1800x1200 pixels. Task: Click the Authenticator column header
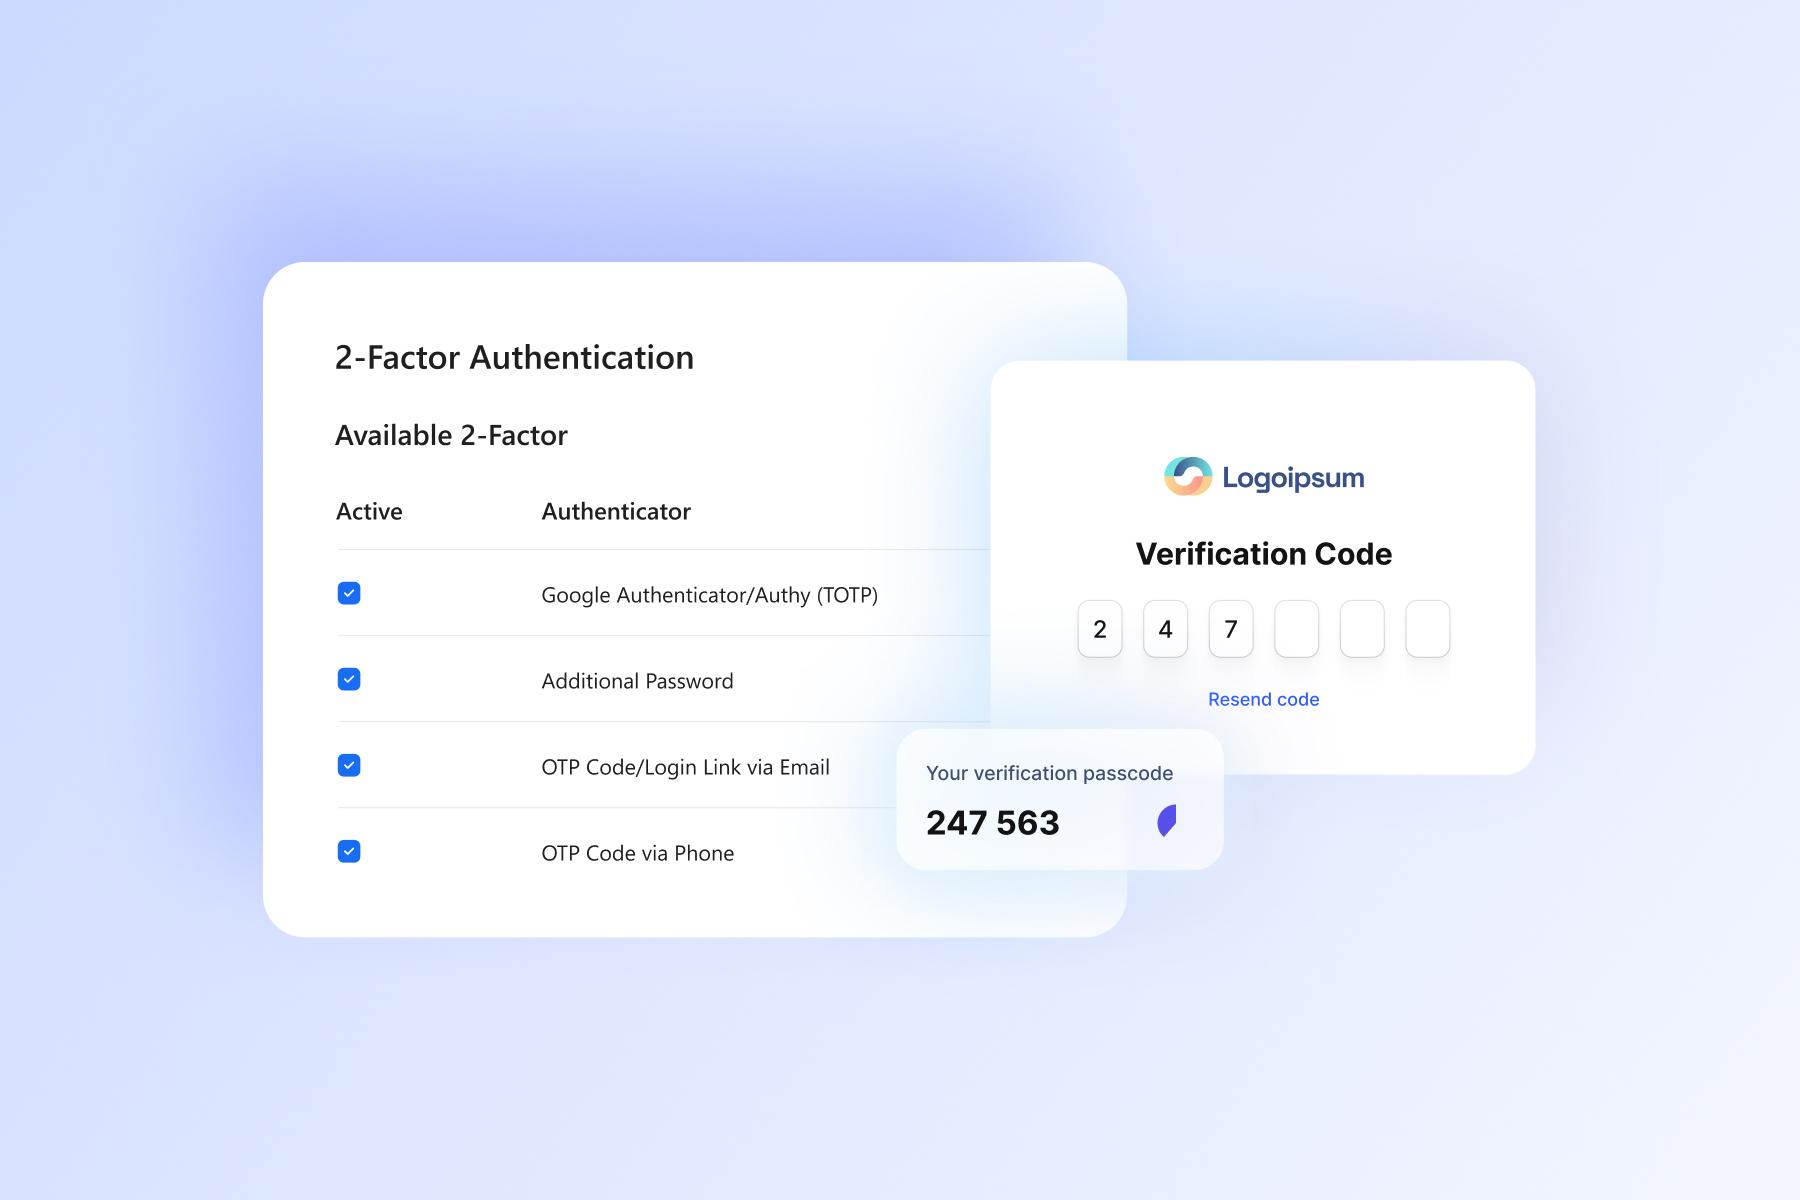click(x=616, y=512)
